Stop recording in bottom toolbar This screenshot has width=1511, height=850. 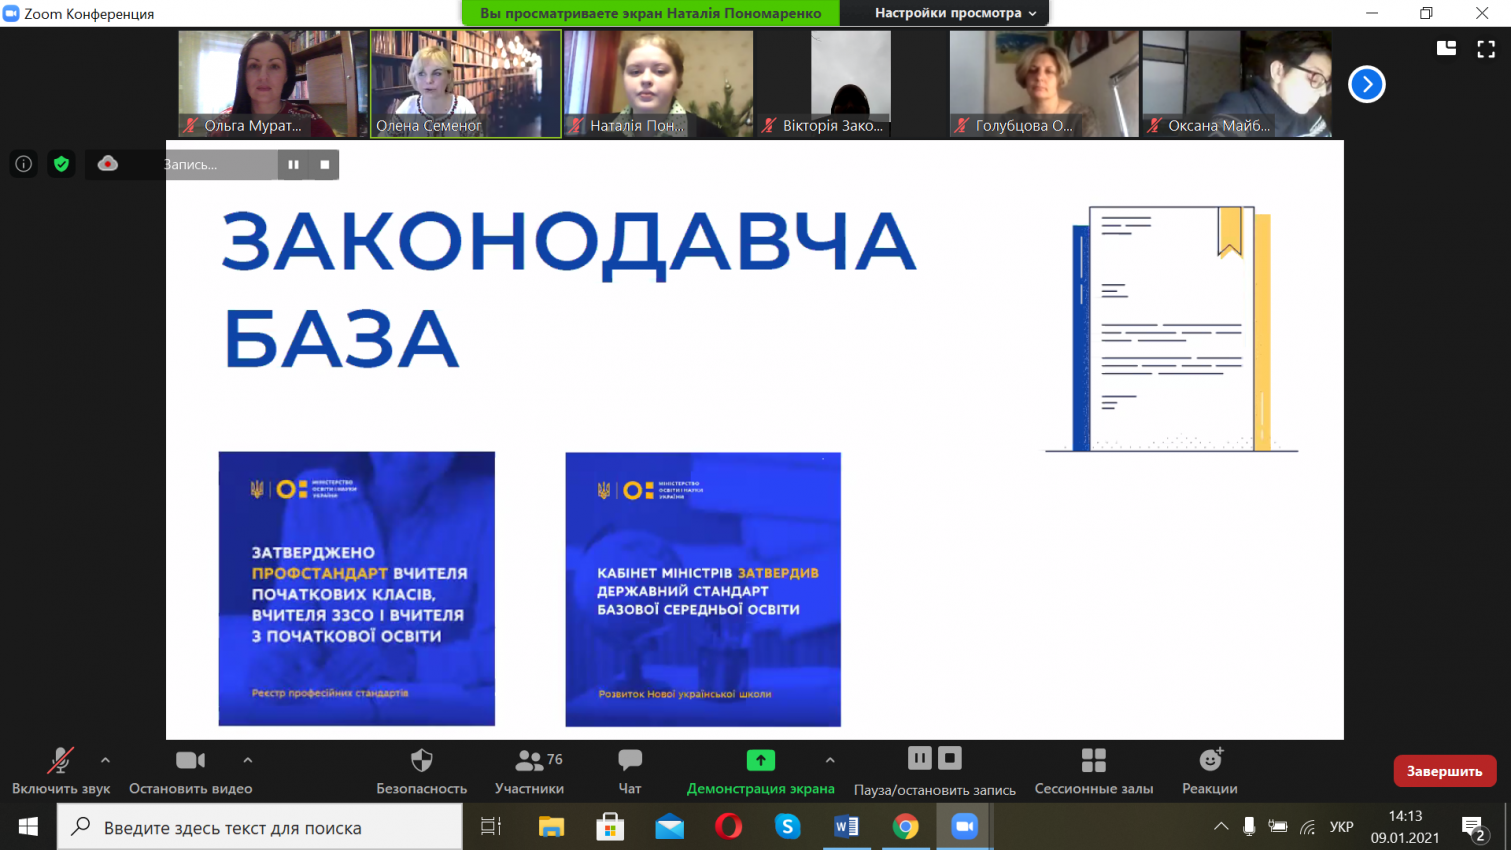[x=950, y=759]
